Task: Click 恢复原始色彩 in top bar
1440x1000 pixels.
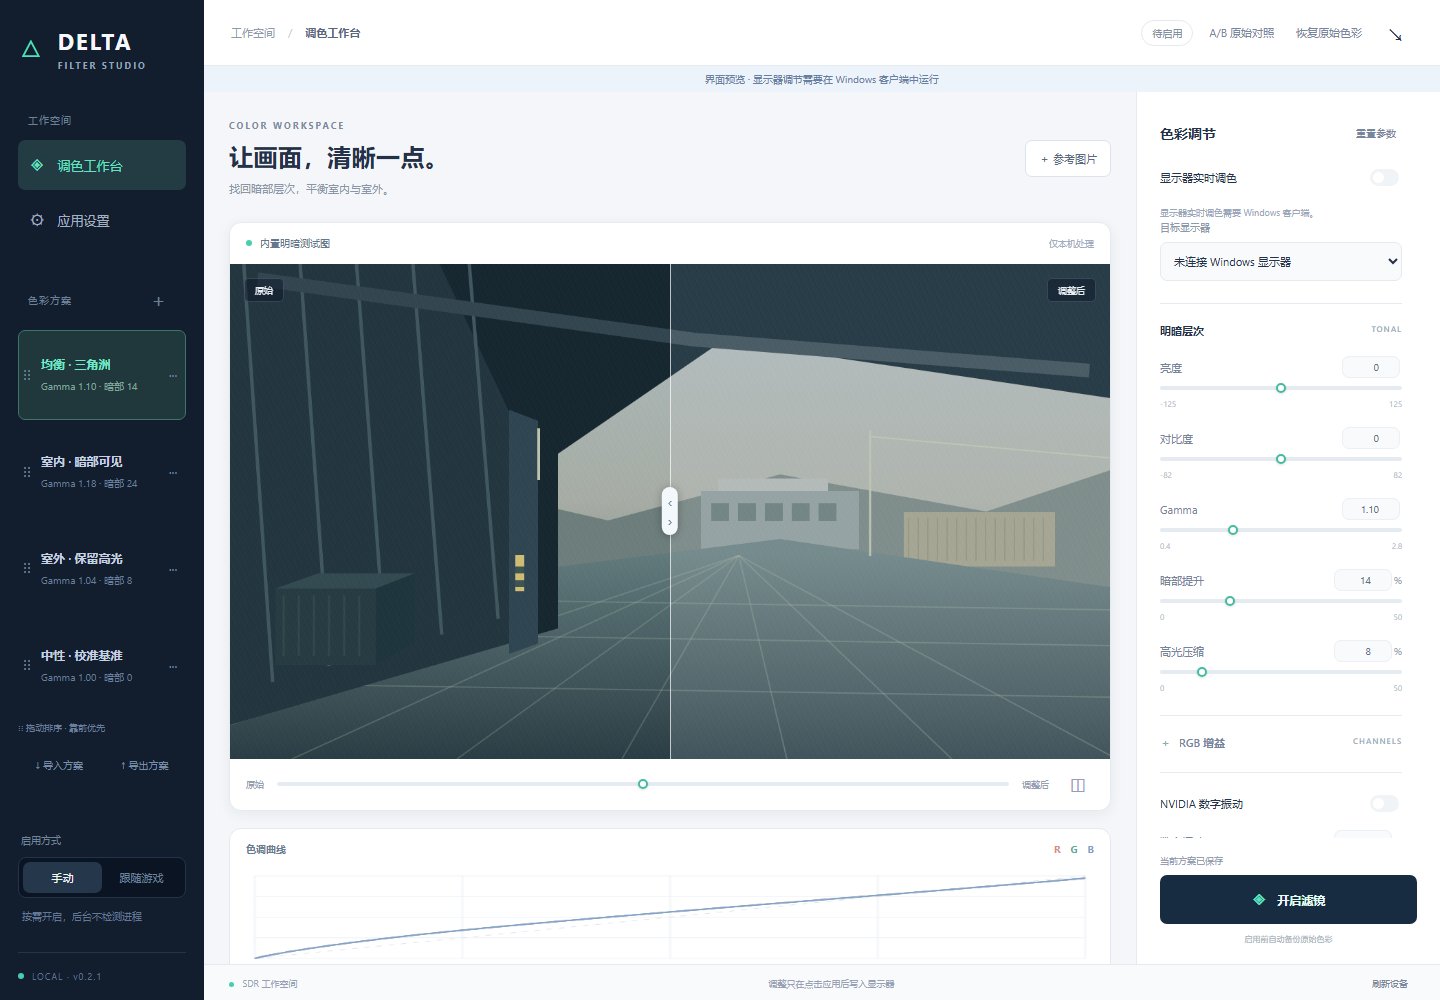Action: [x=1329, y=33]
